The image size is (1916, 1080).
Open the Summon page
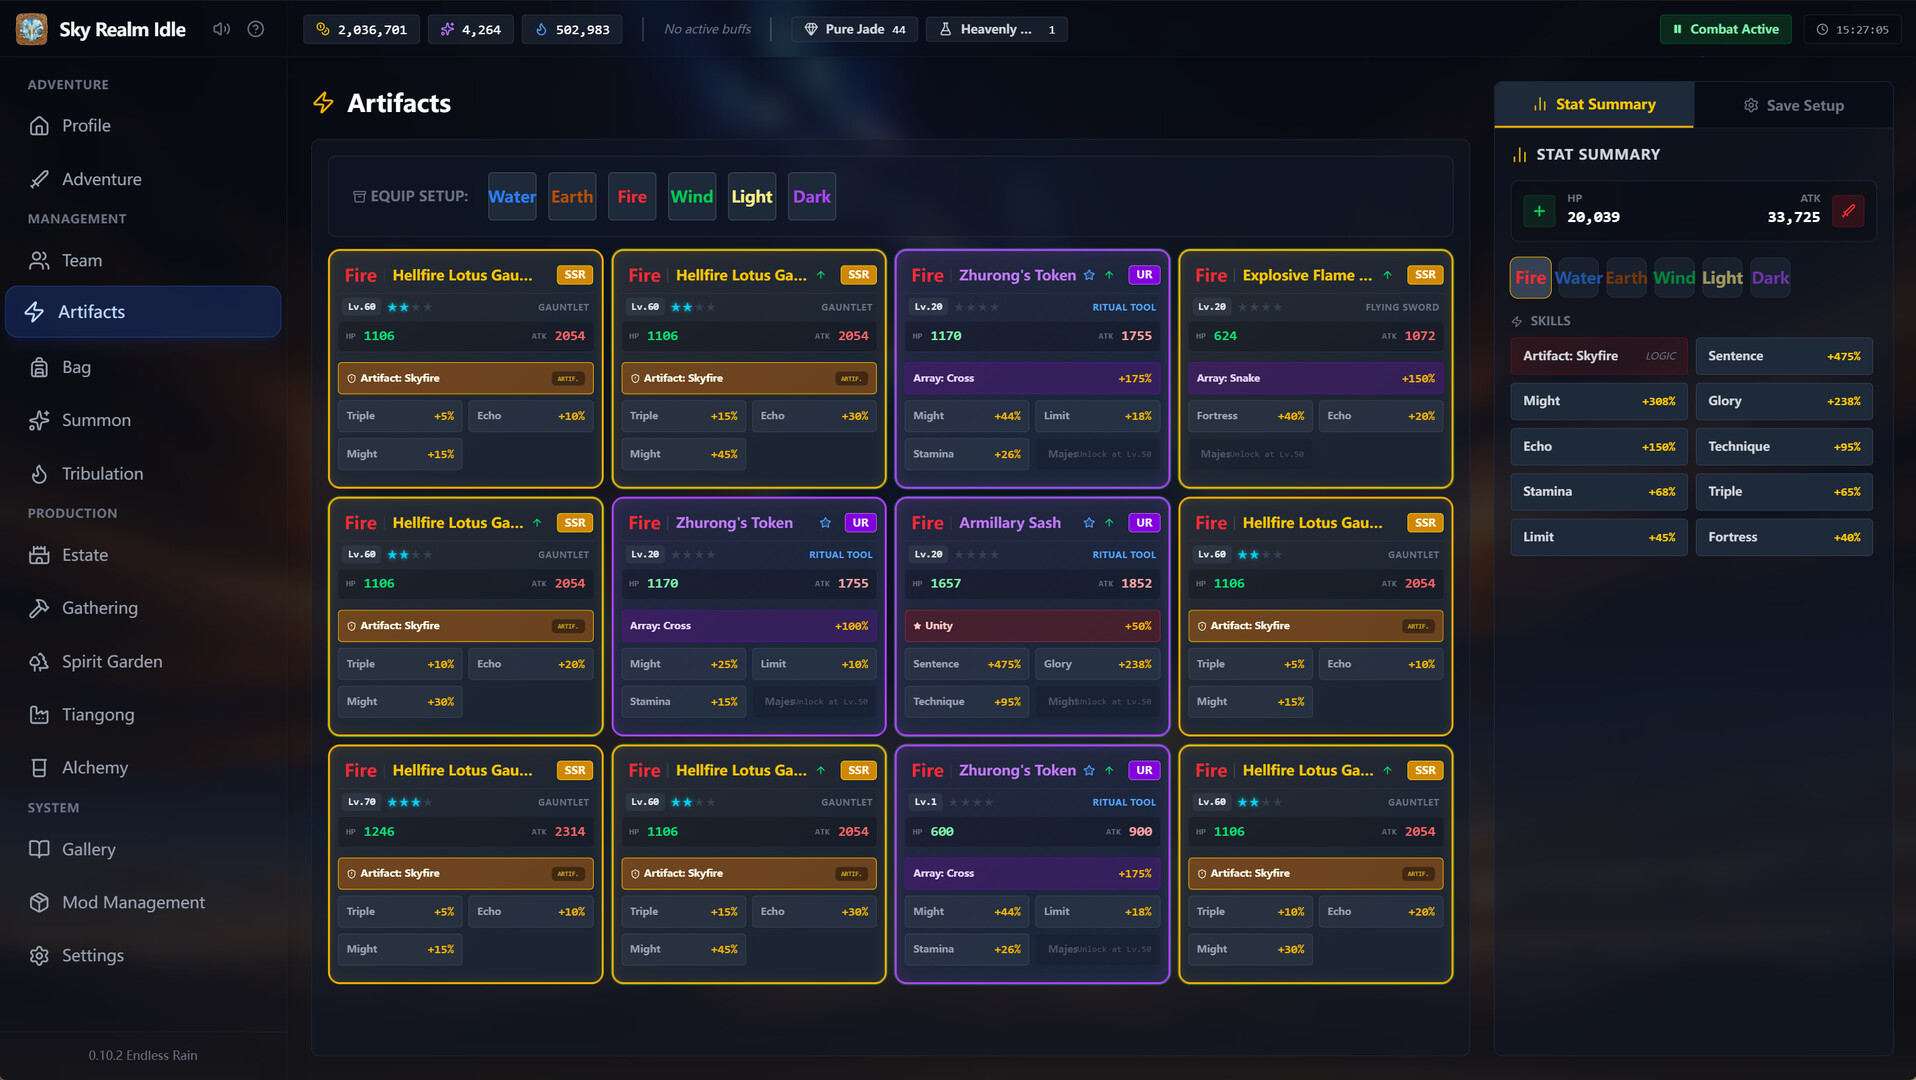(x=95, y=420)
